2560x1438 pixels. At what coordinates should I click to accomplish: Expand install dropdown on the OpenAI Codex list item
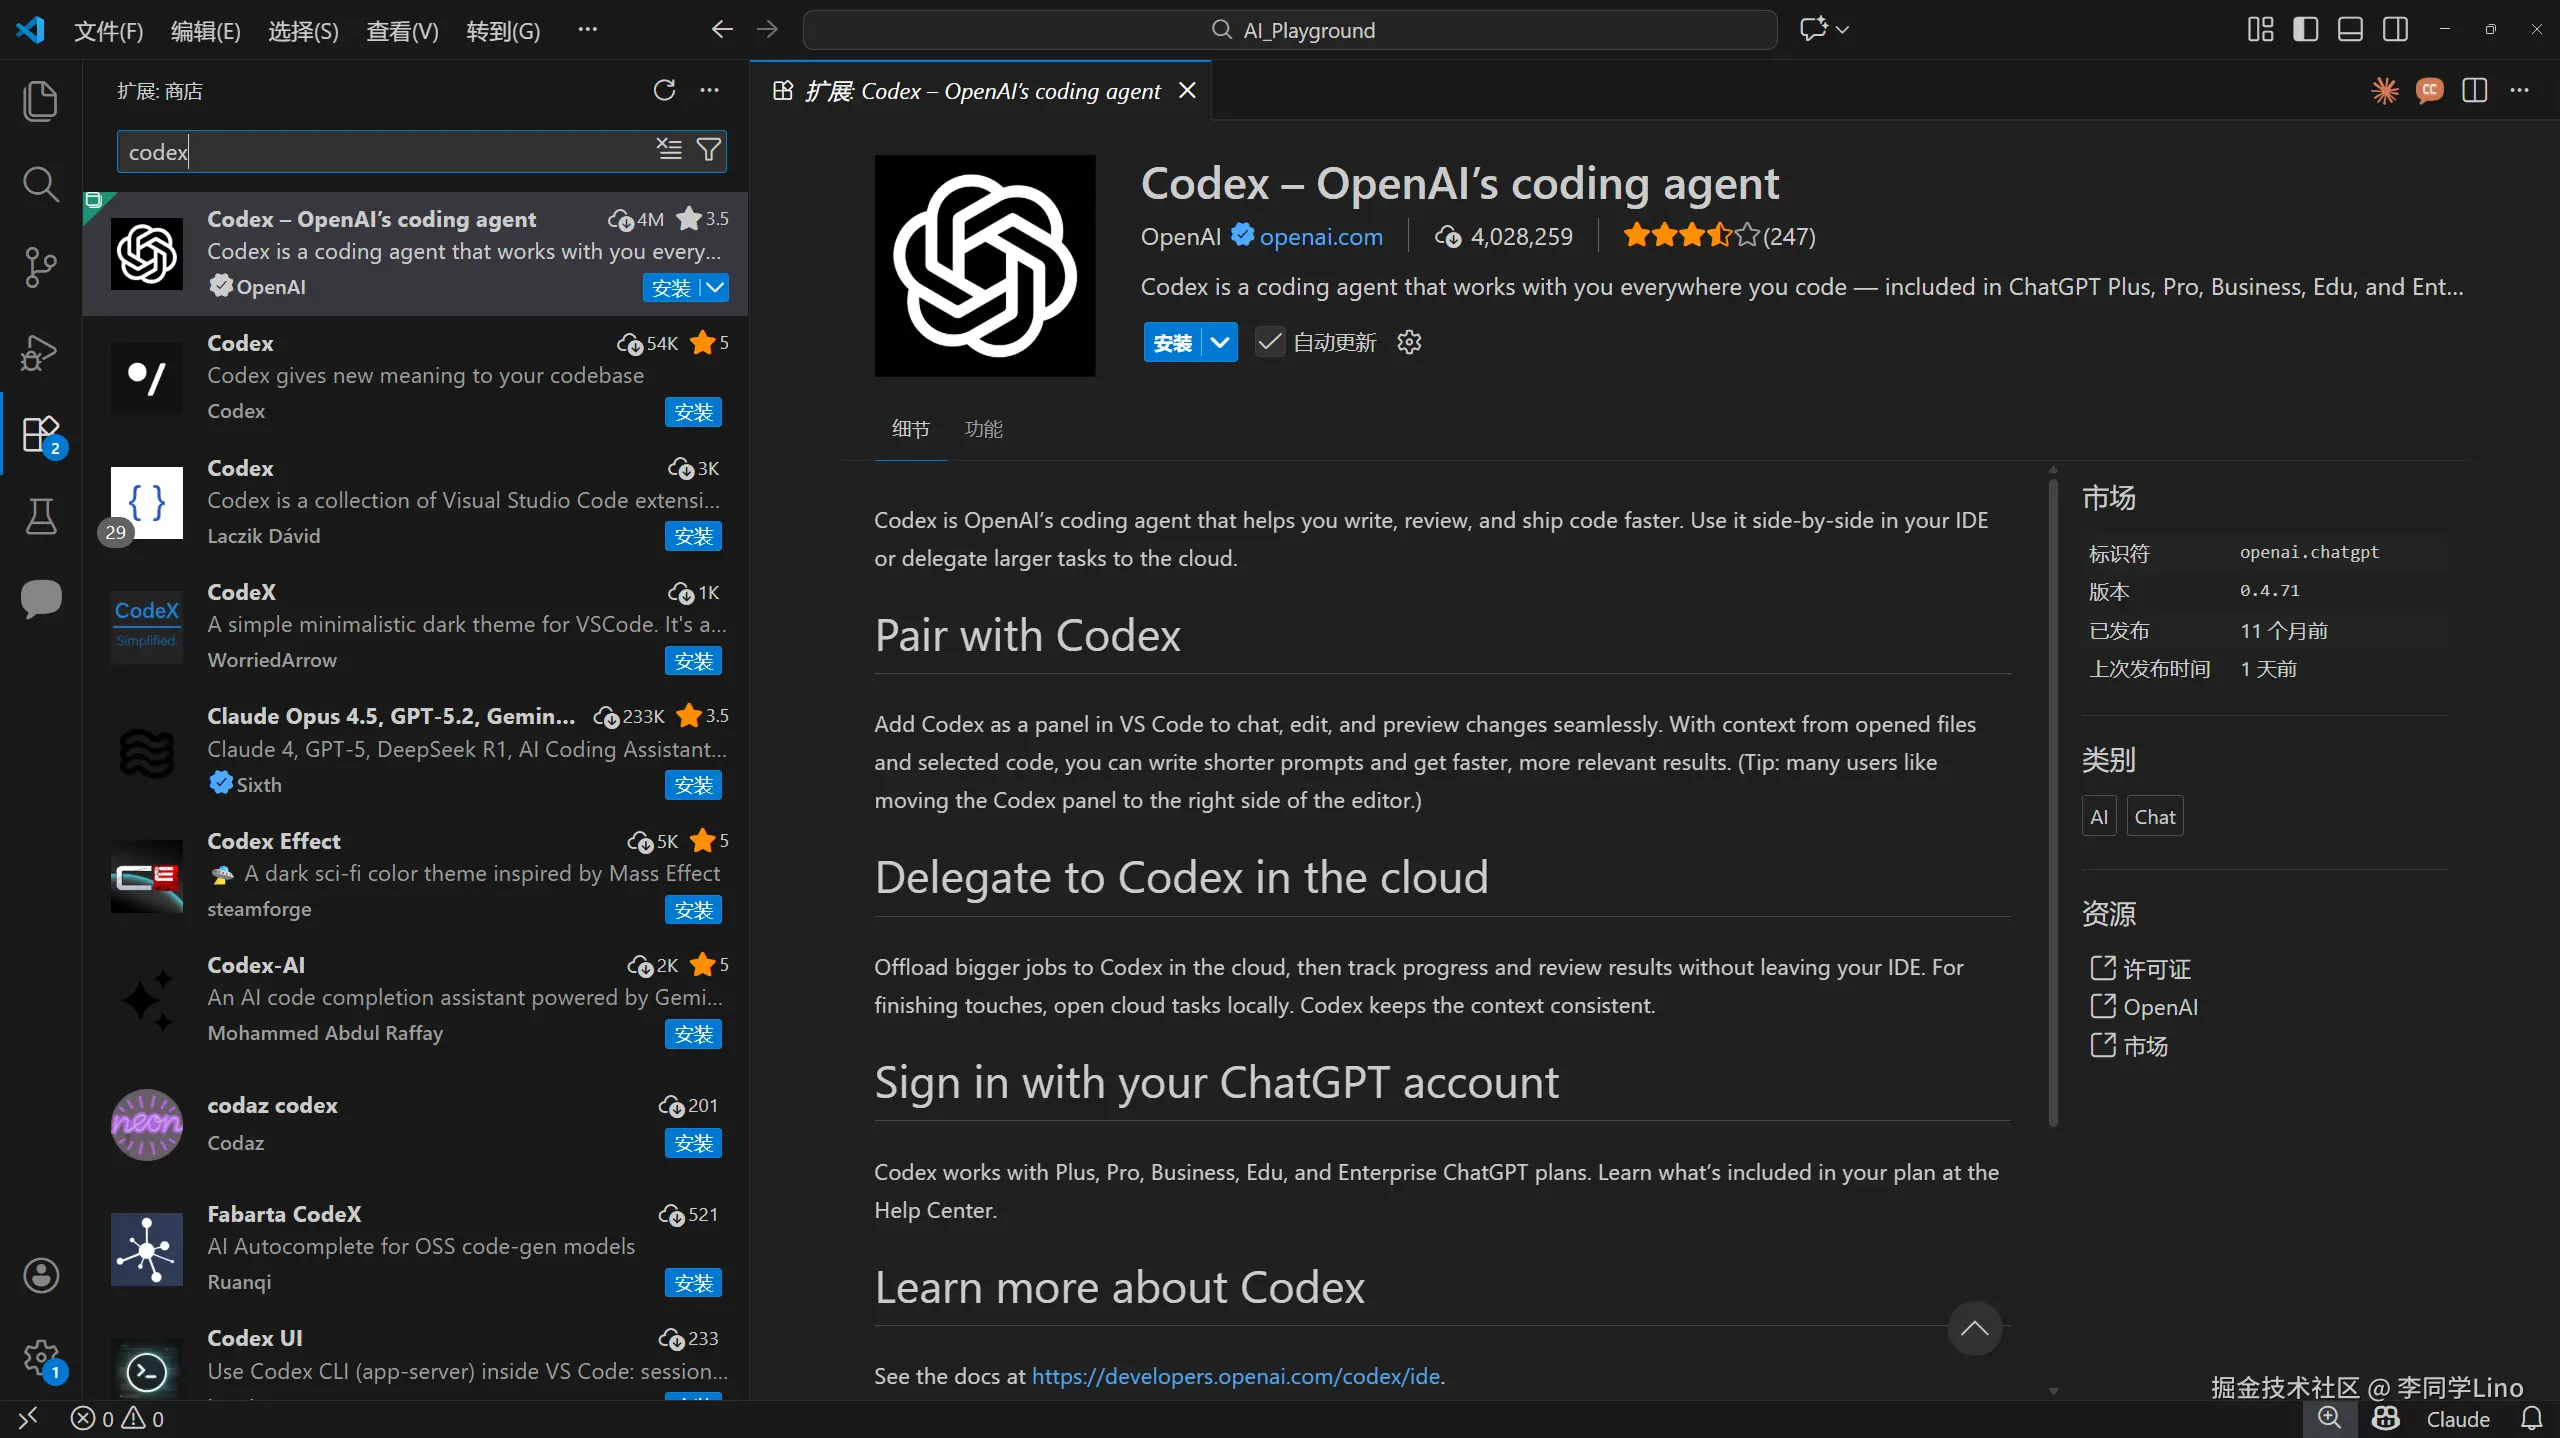pos(715,288)
